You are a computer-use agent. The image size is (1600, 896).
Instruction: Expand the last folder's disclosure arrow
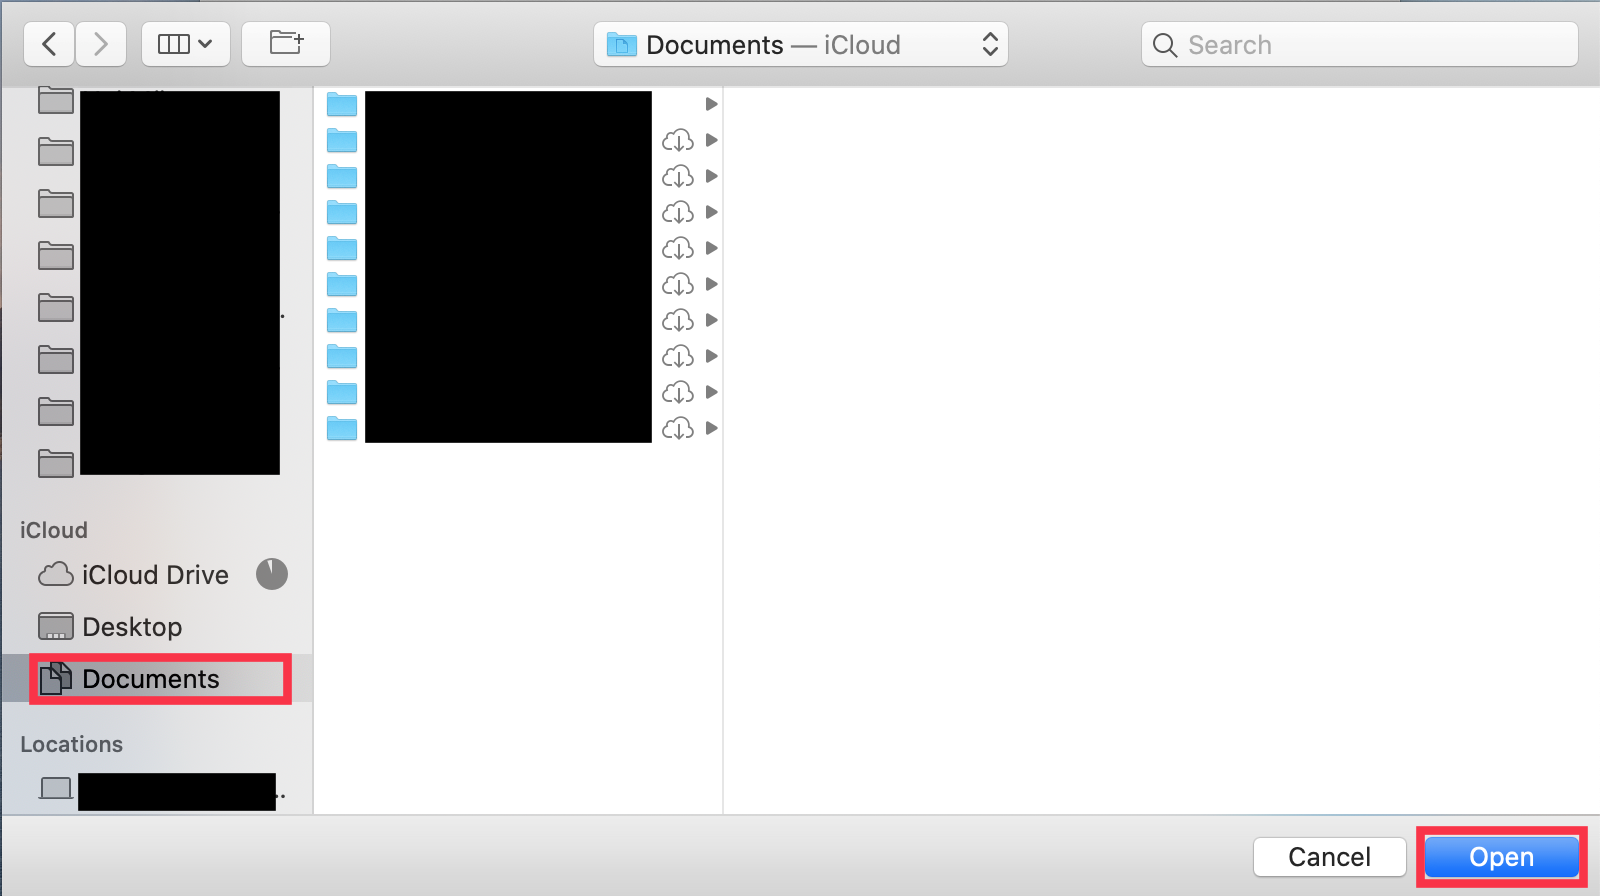[x=711, y=428]
